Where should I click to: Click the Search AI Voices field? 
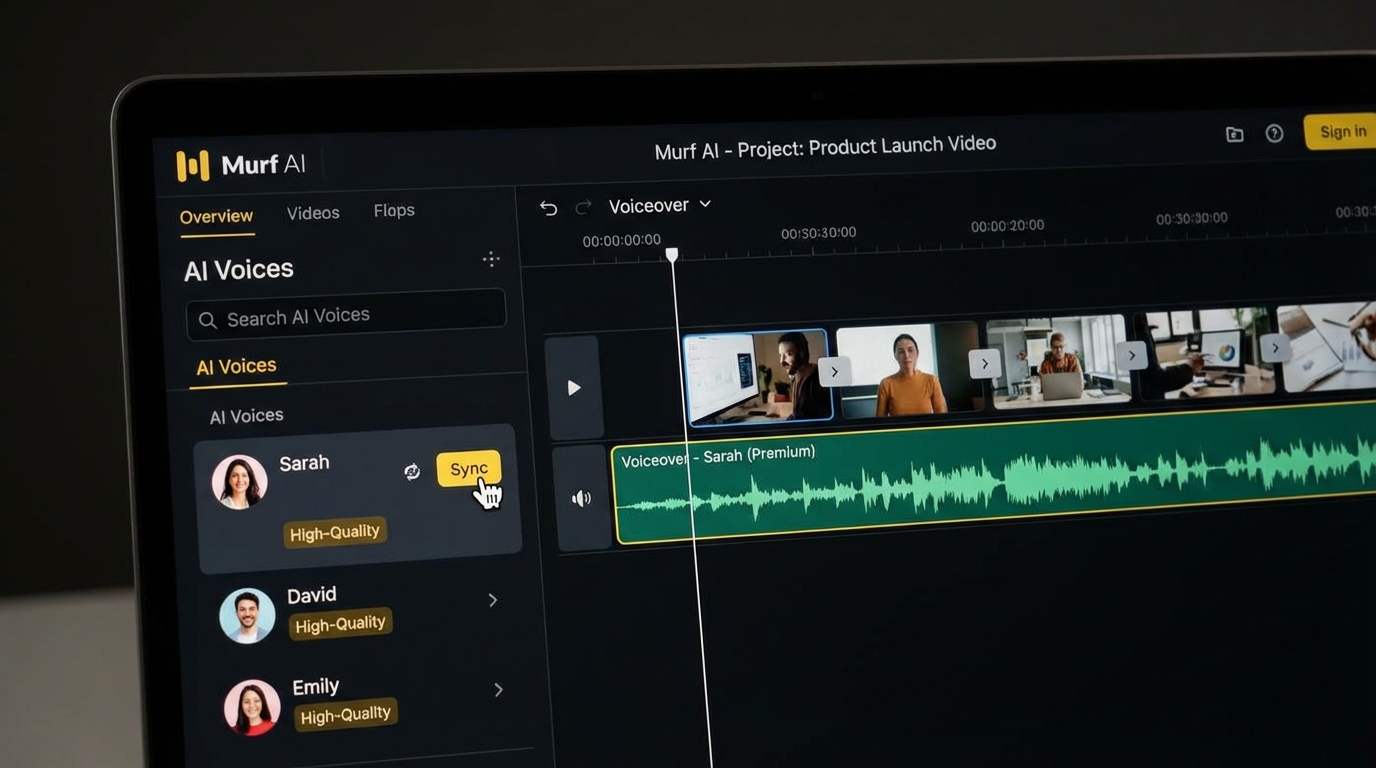[x=346, y=317]
